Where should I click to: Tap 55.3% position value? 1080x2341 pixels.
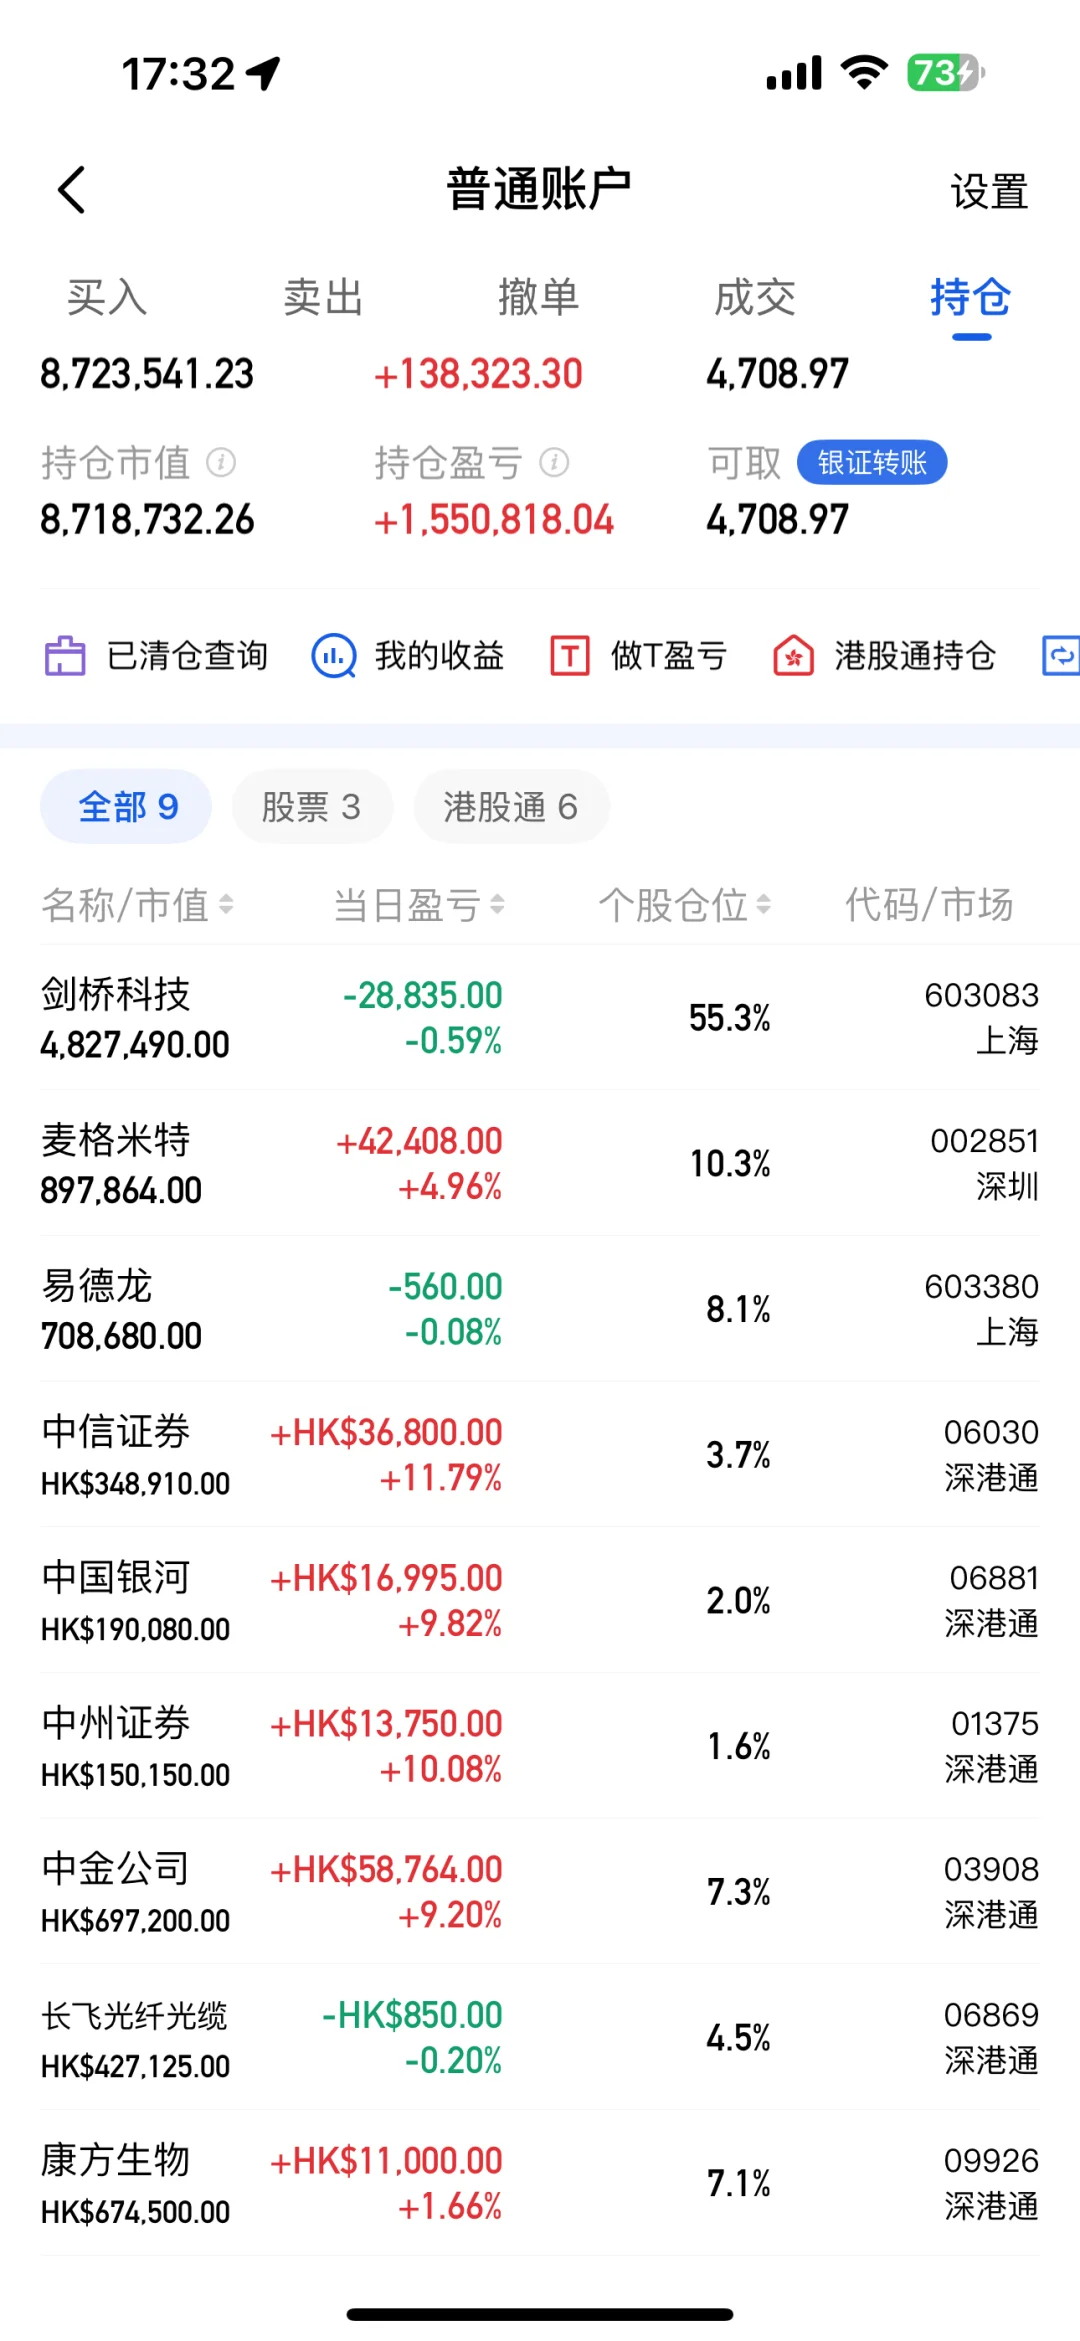coord(730,1018)
